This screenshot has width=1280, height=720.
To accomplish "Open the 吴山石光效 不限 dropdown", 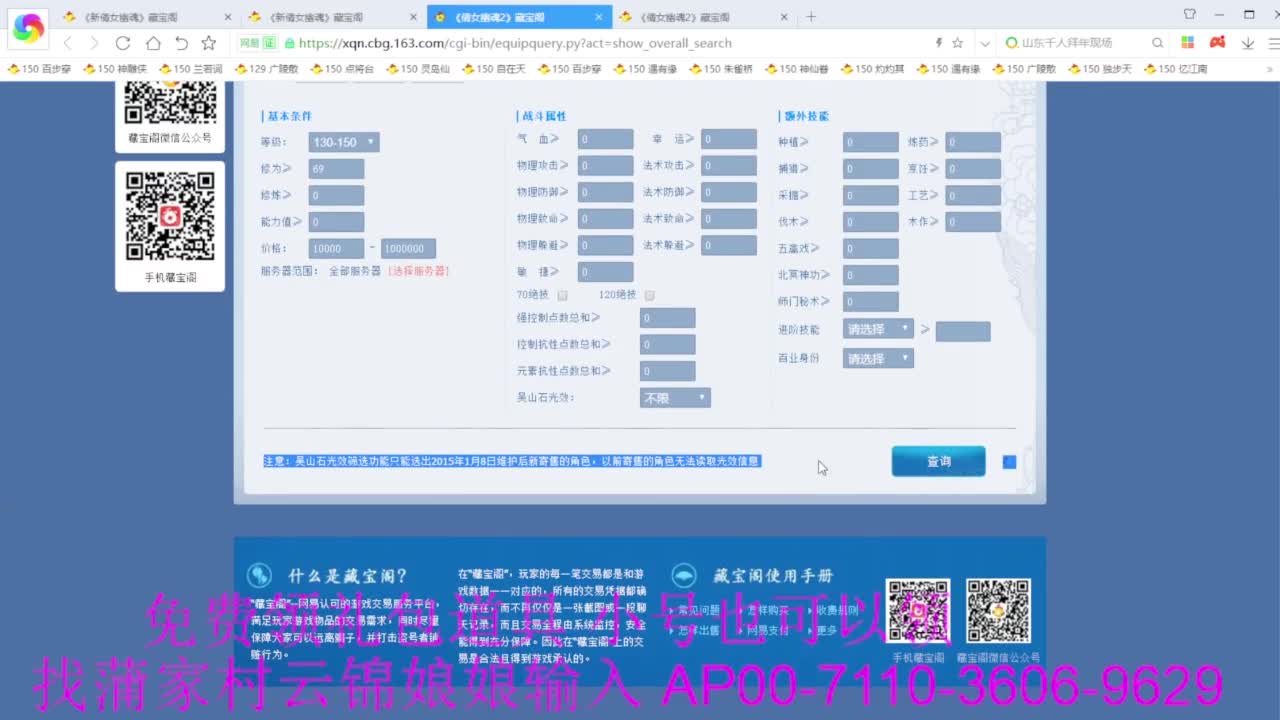I will click(x=675, y=397).
